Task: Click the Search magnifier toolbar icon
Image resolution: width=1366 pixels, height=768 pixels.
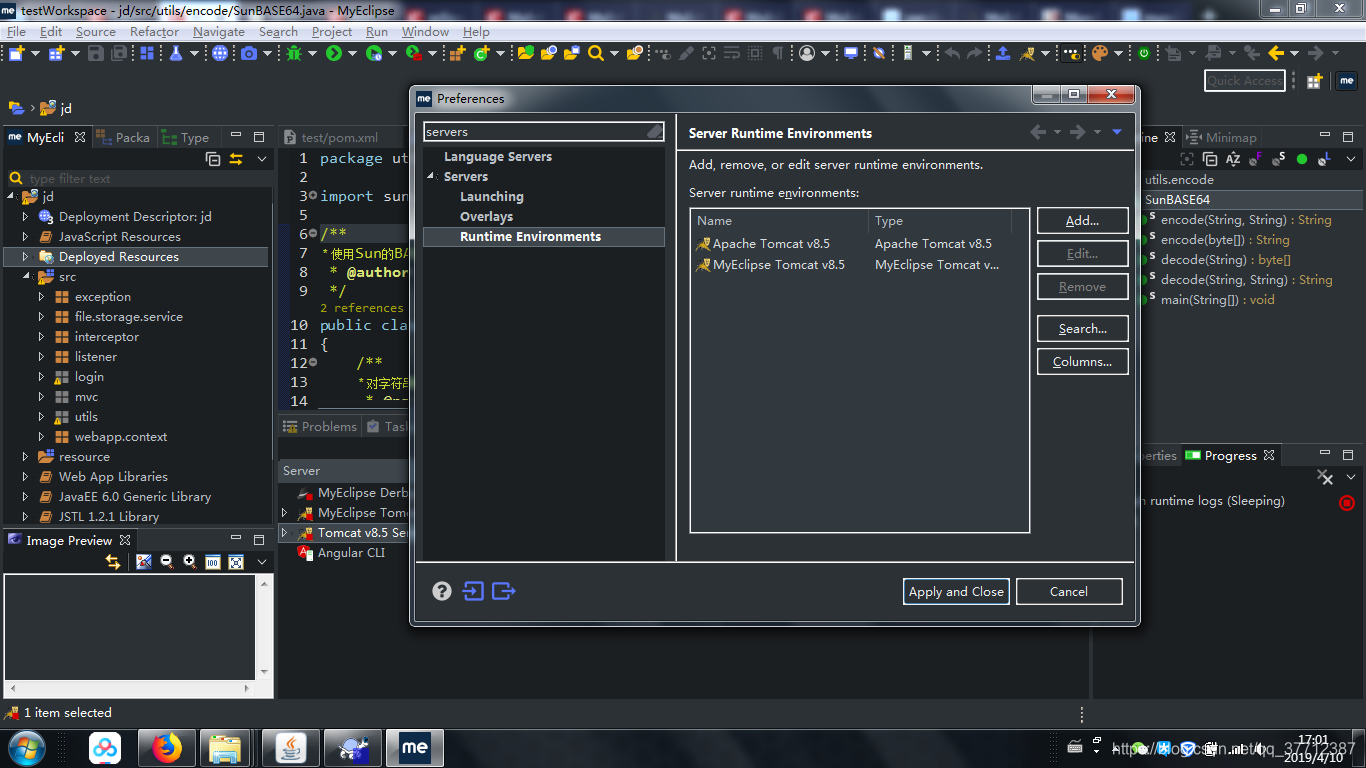Action: pos(596,53)
